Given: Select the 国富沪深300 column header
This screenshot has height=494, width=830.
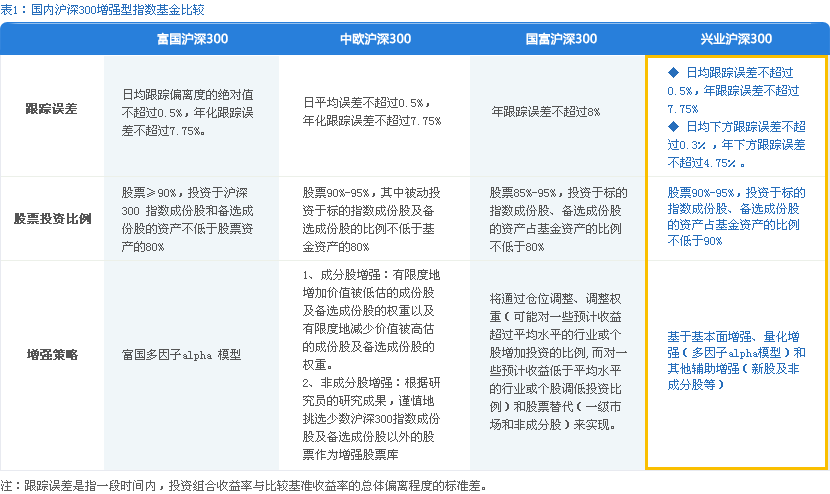Looking at the screenshot, I should coord(561,39).
